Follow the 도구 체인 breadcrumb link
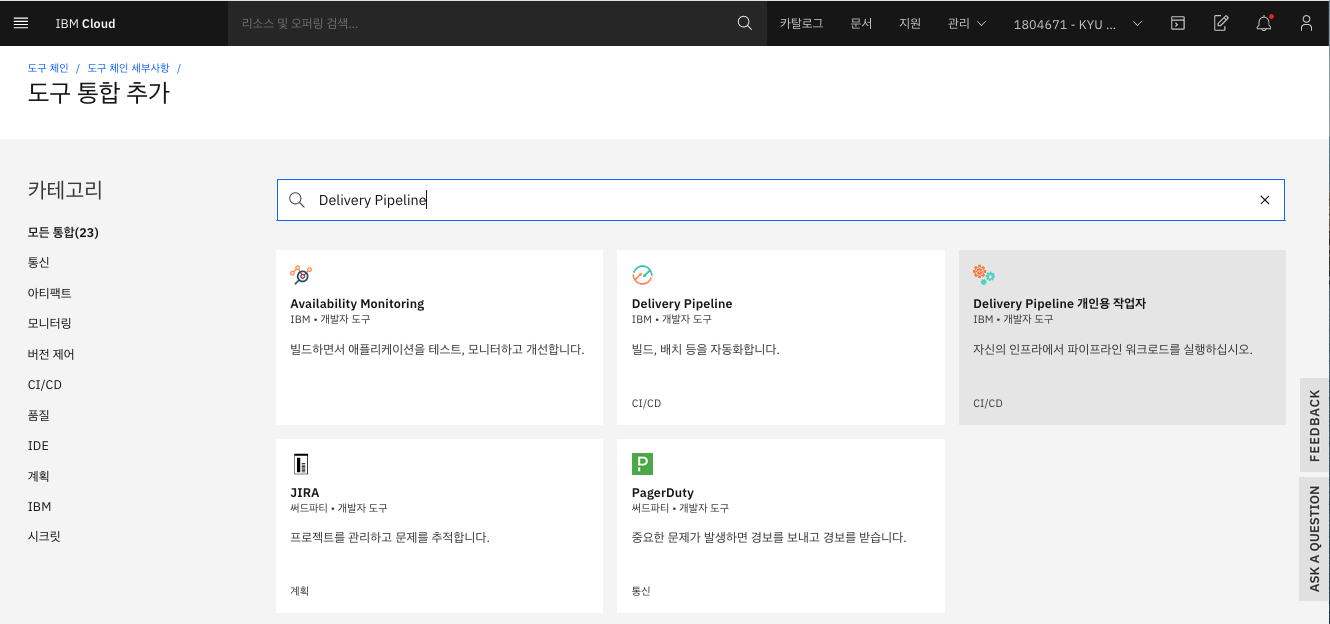This screenshot has width=1330, height=624. (x=48, y=68)
